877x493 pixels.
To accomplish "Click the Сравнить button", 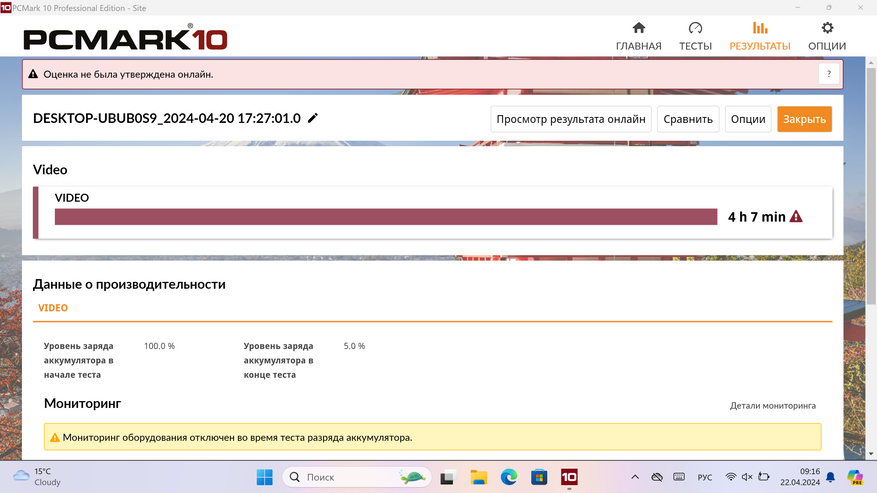I will click(687, 119).
